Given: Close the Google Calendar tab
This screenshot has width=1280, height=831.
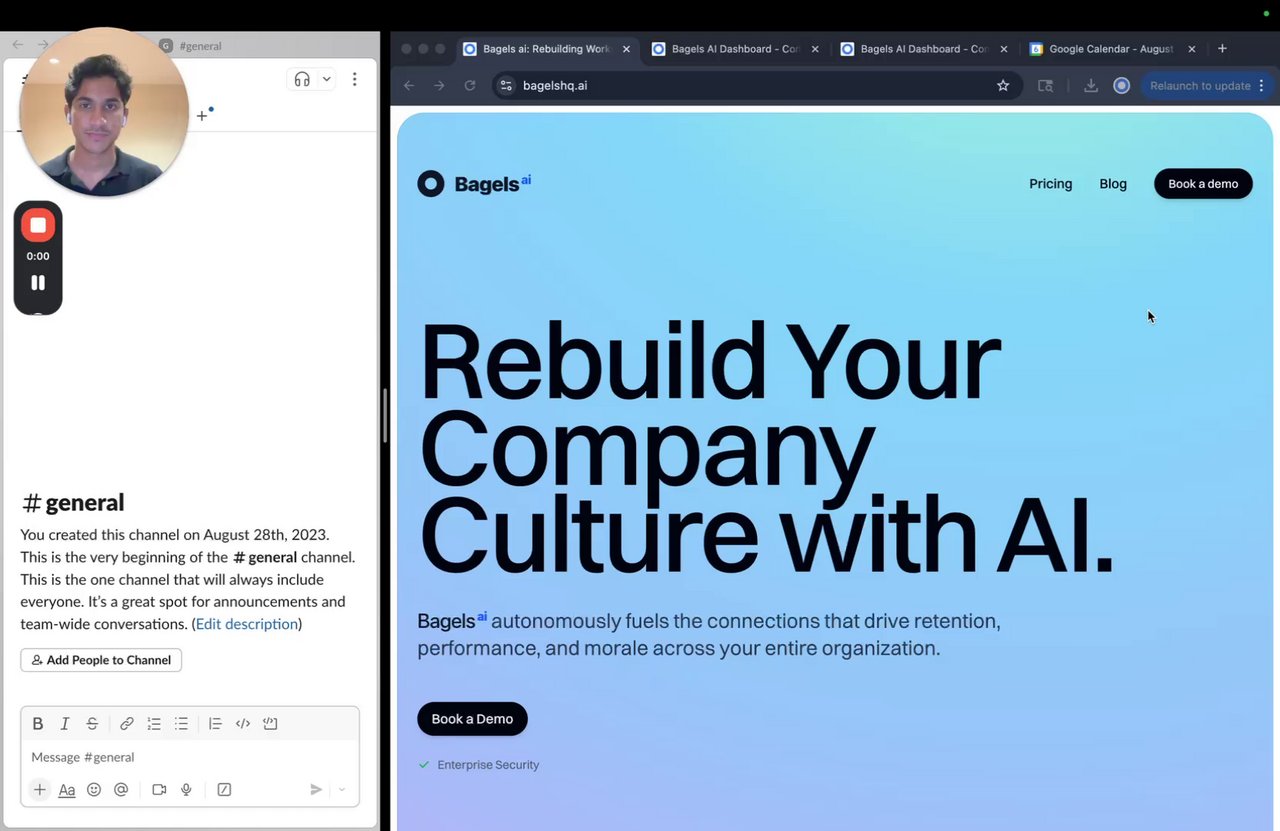Looking at the screenshot, I should pyautogui.click(x=1191, y=49).
